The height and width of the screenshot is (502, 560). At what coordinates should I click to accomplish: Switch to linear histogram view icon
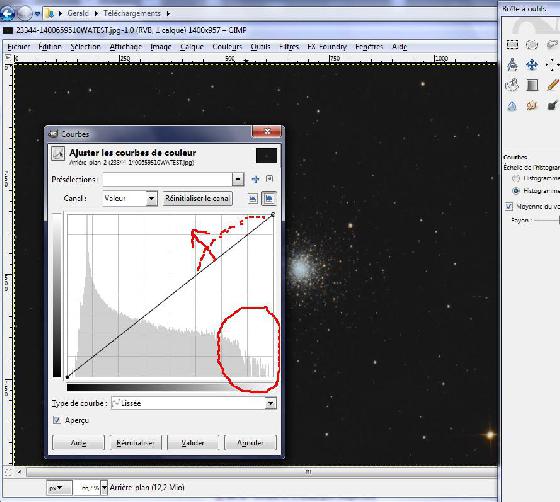253,199
